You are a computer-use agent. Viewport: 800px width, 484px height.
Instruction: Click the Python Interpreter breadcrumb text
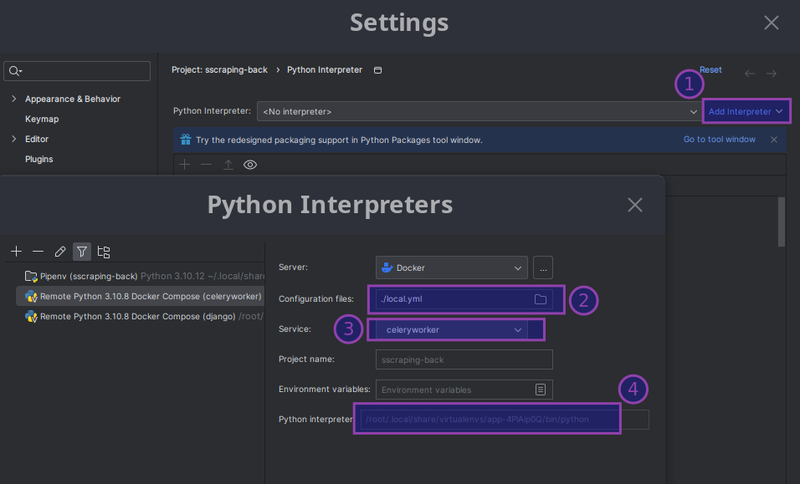click(x=324, y=70)
